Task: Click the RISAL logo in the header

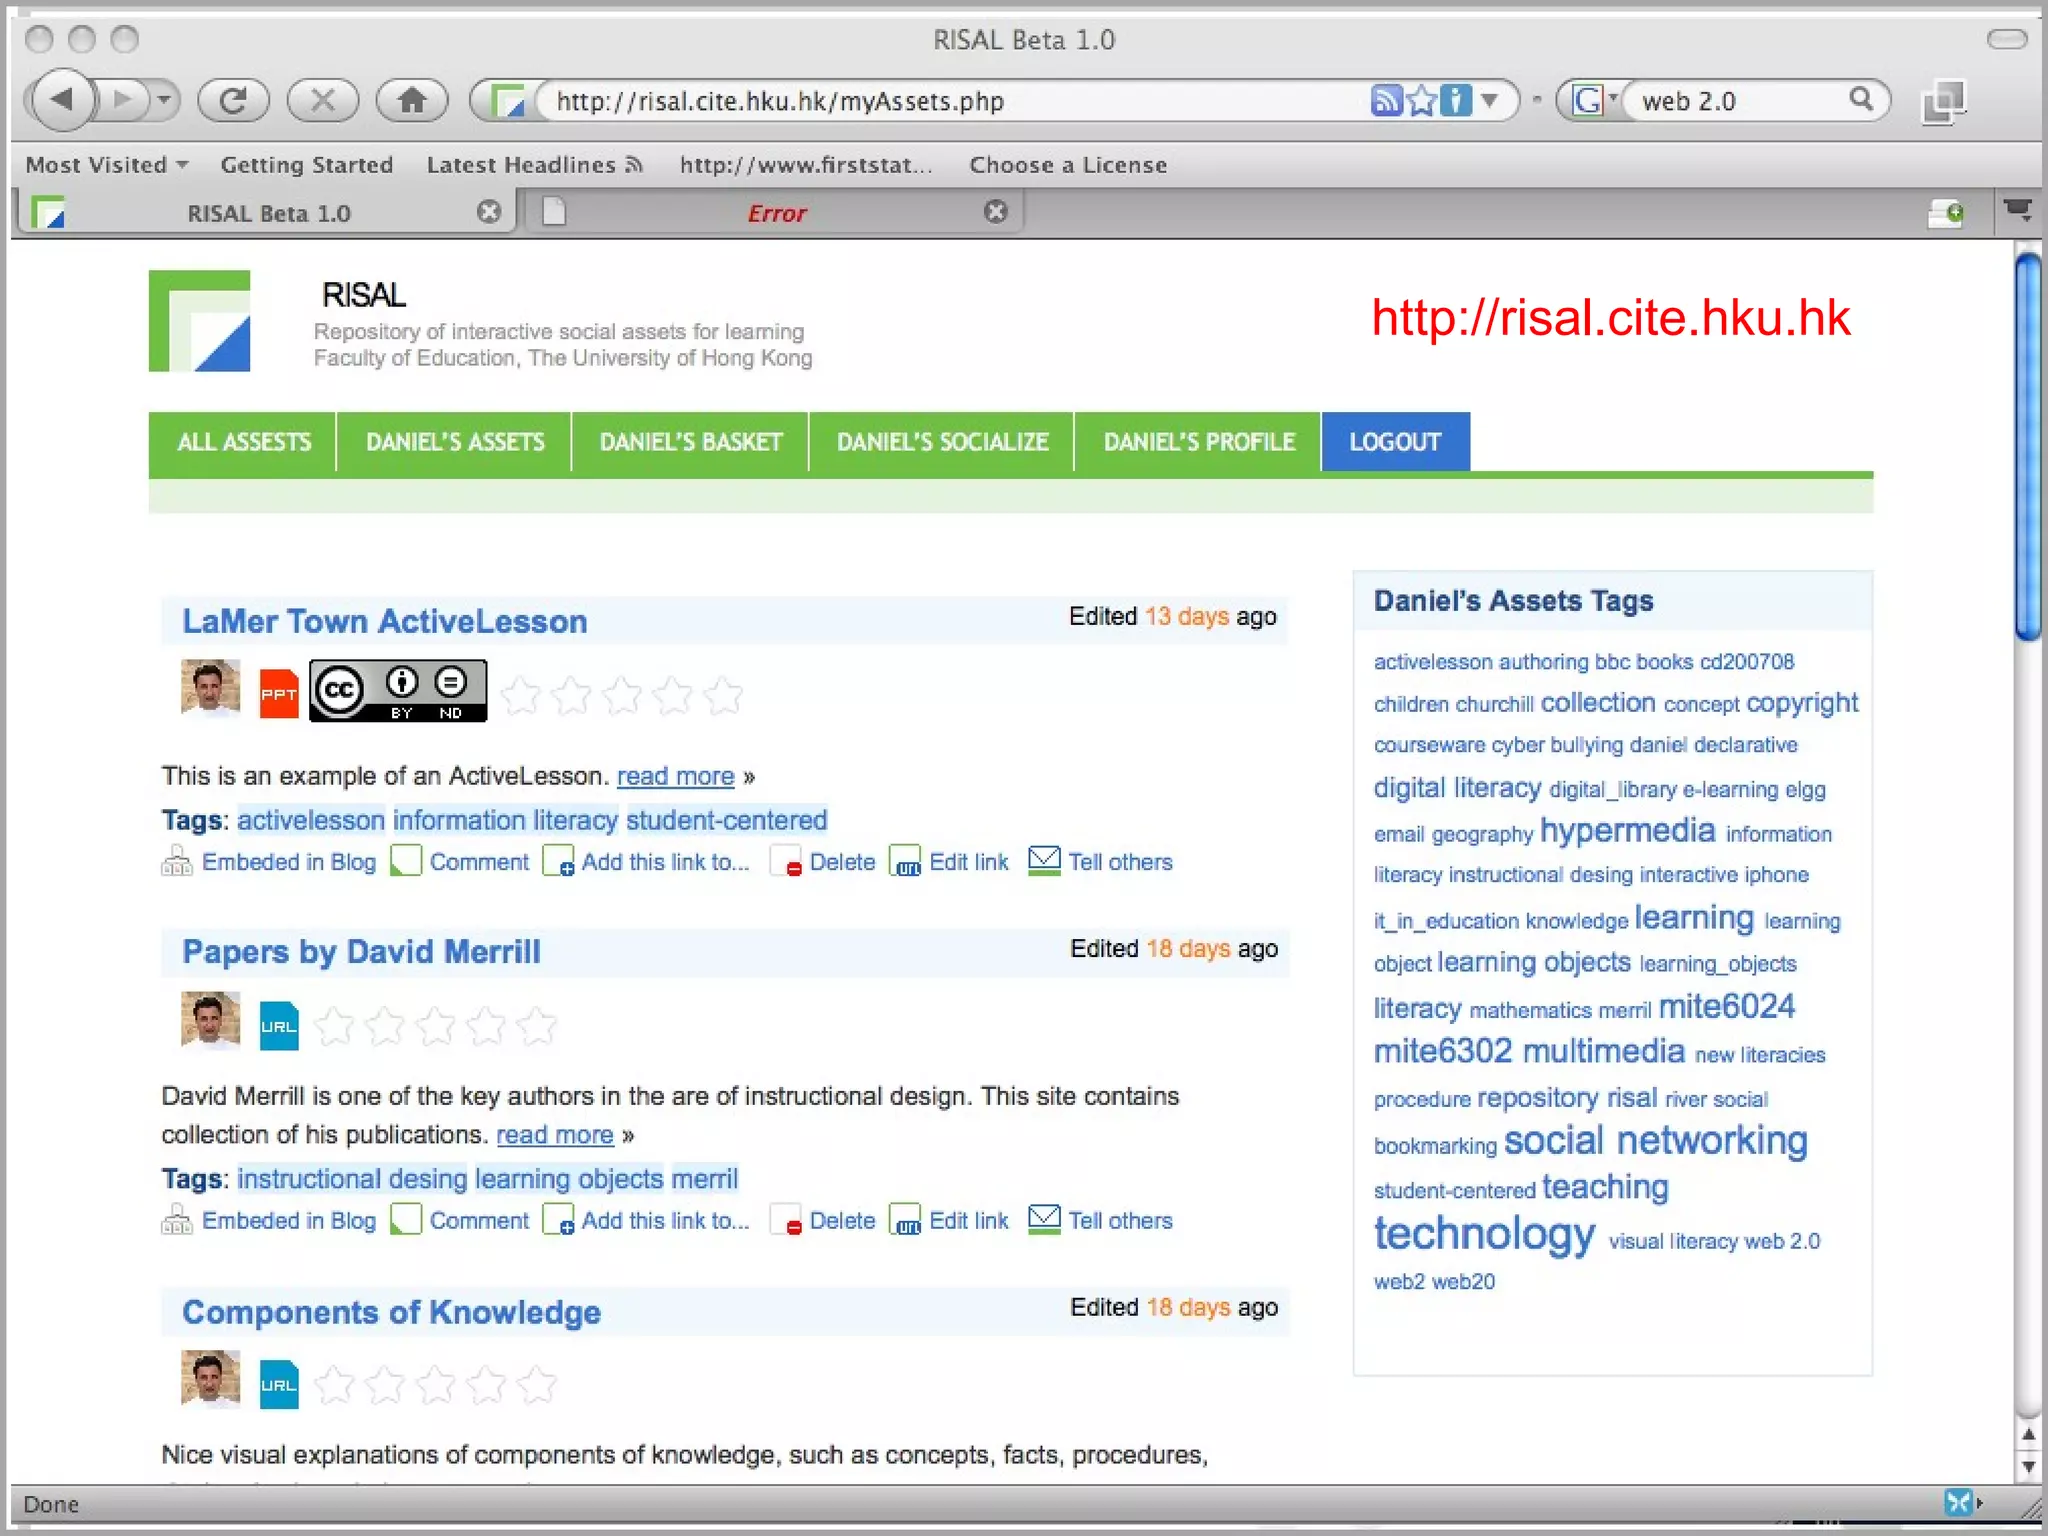Action: click(x=199, y=321)
